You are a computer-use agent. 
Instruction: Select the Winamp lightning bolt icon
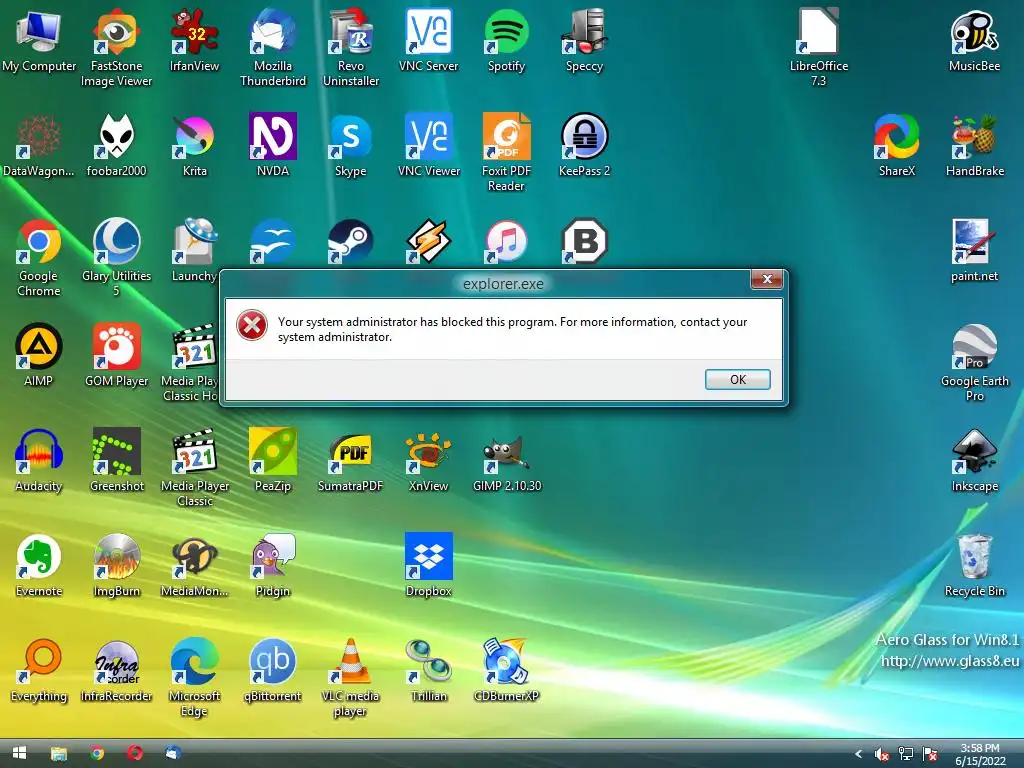[x=428, y=241]
